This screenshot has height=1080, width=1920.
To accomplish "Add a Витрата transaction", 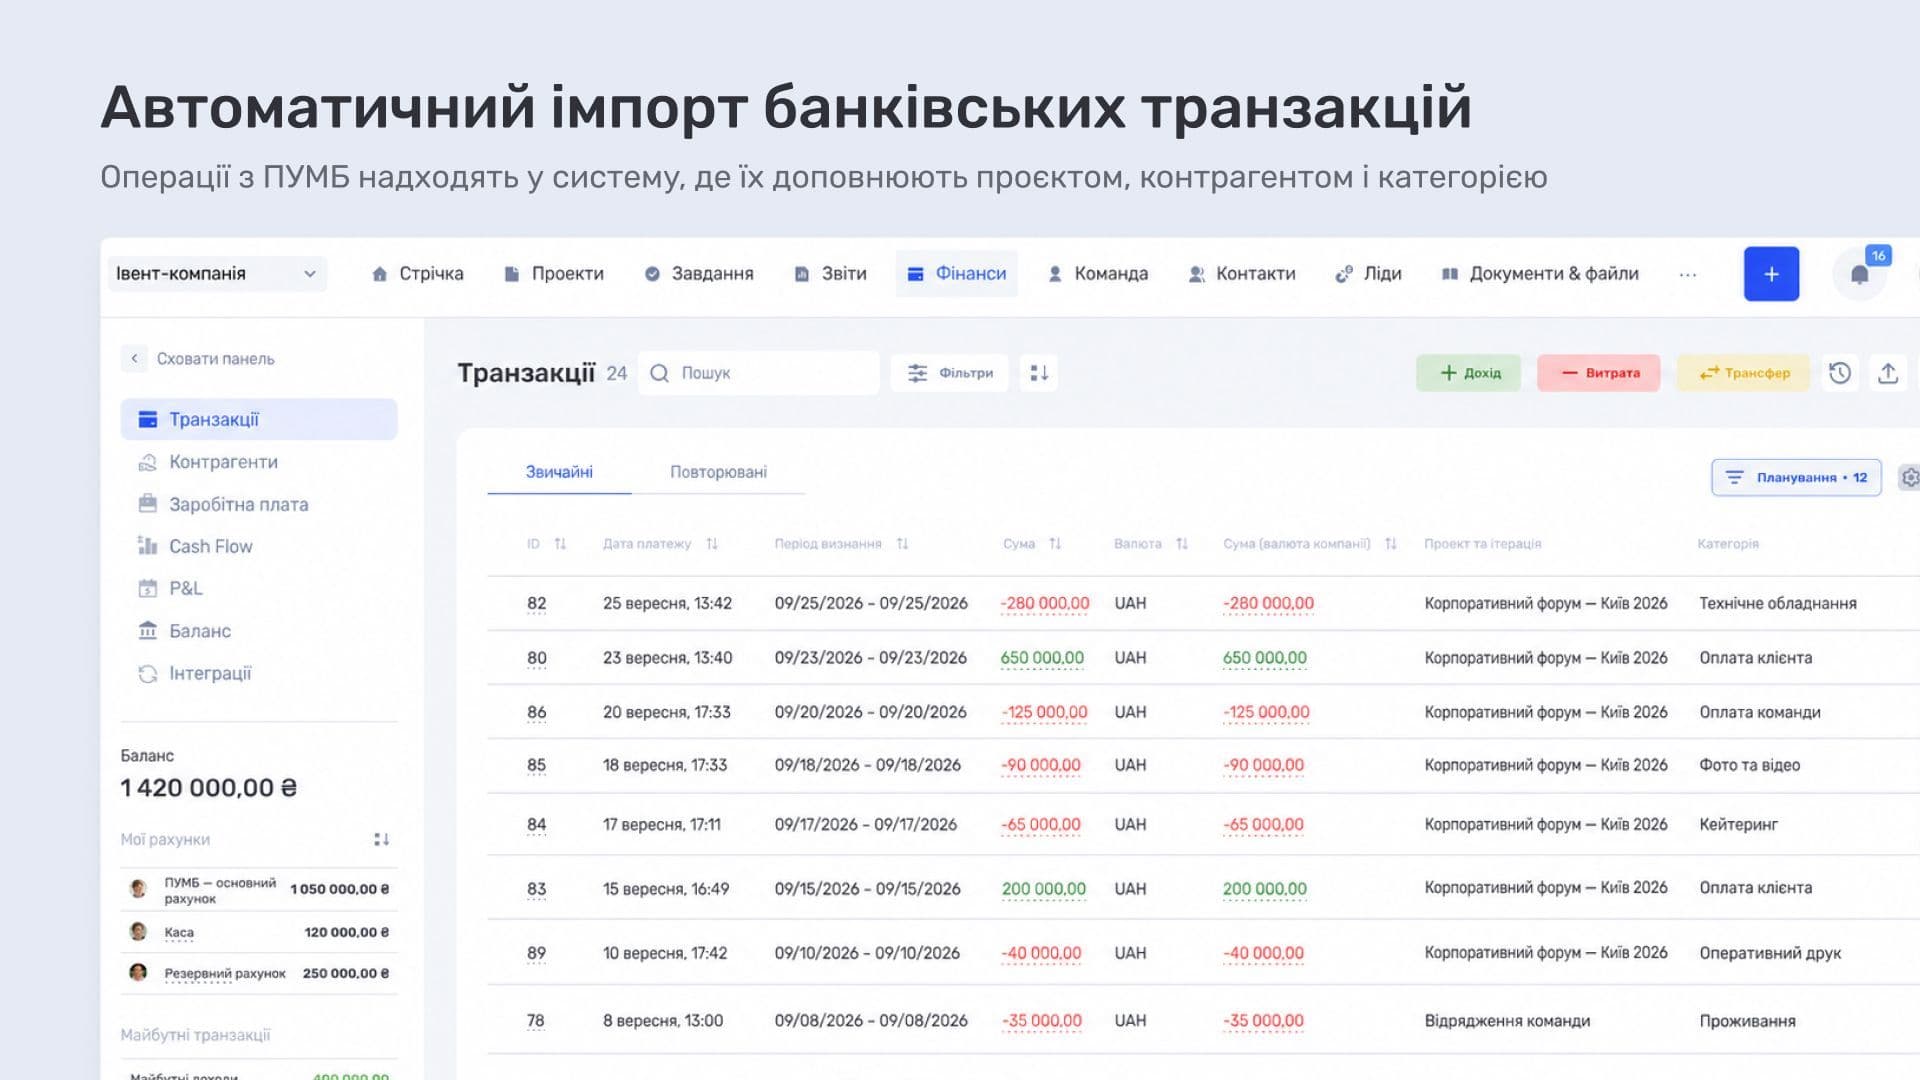I will click(x=1599, y=373).
